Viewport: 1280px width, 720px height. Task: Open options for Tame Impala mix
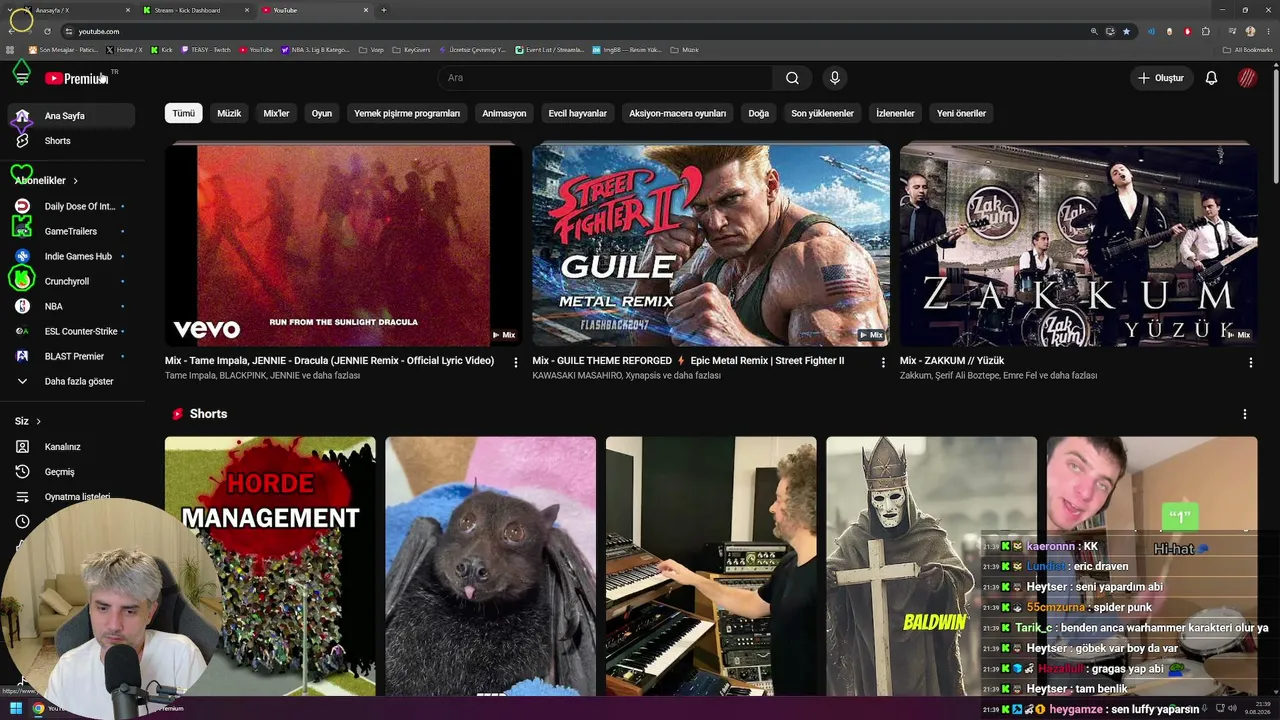(x=516, y=362)
